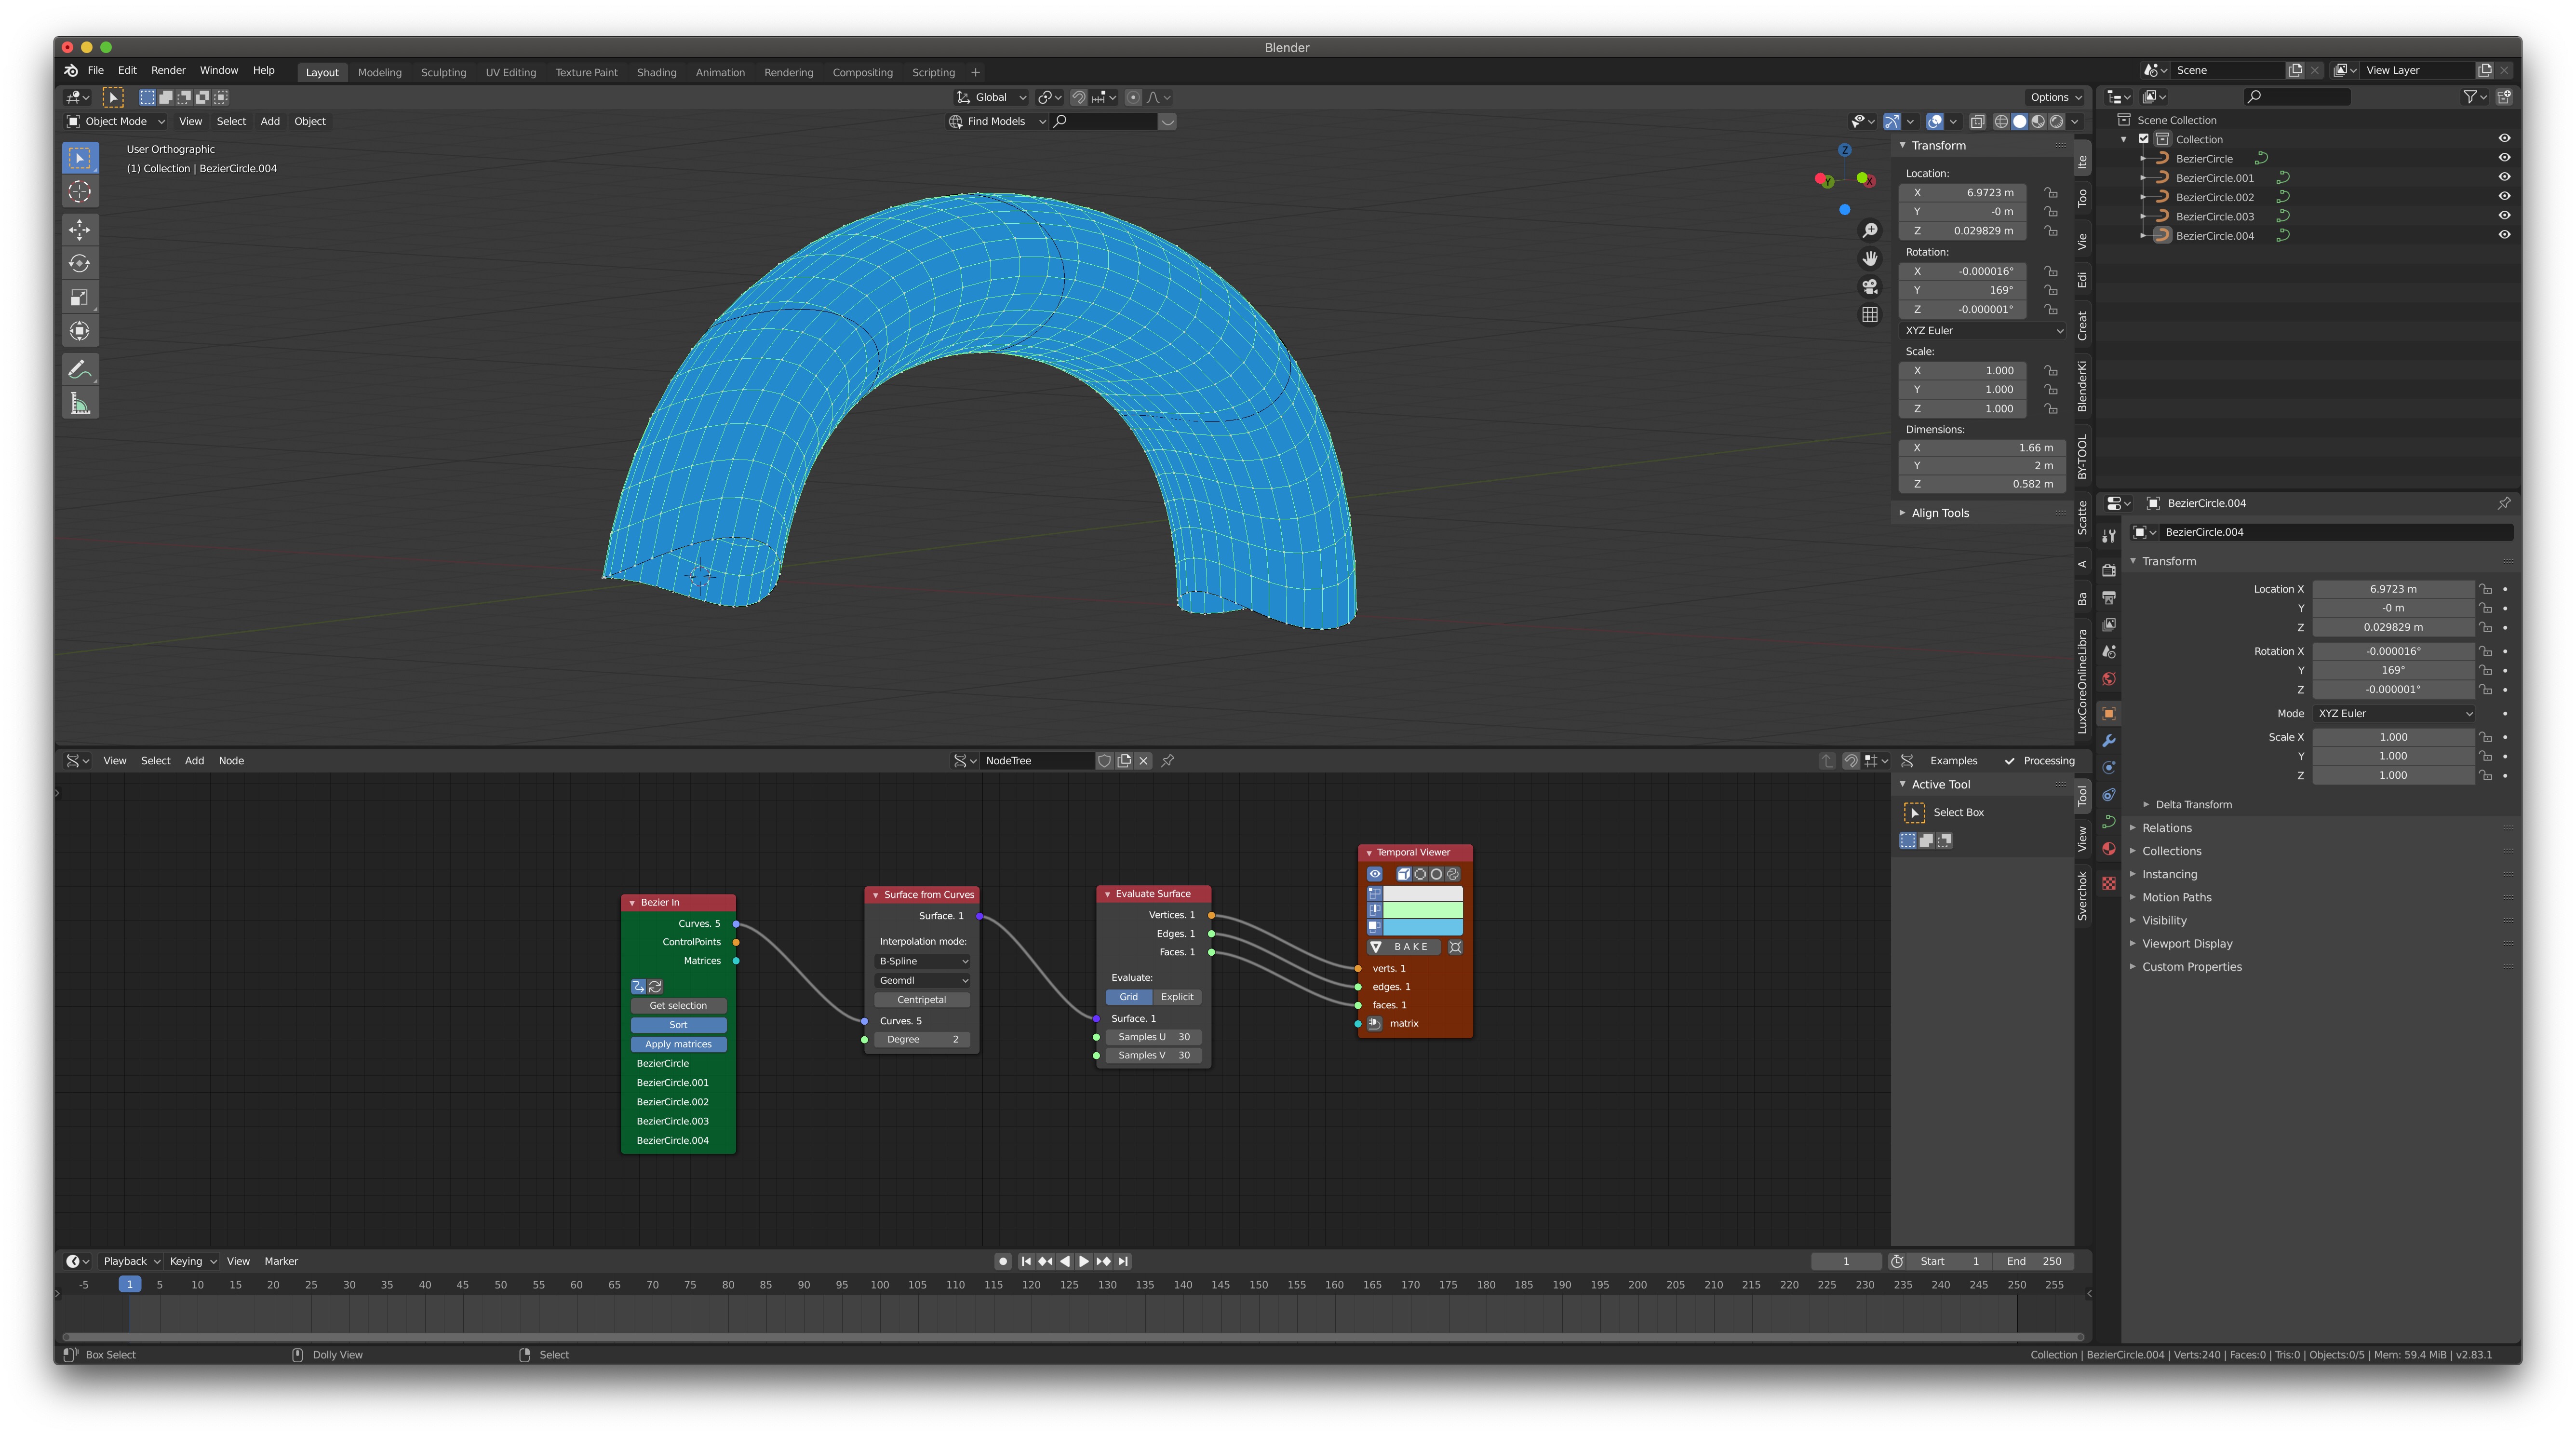2576x1436 pixels.
Task: Switch to the Sculpting workspace tab
Action: pos(443,72)
